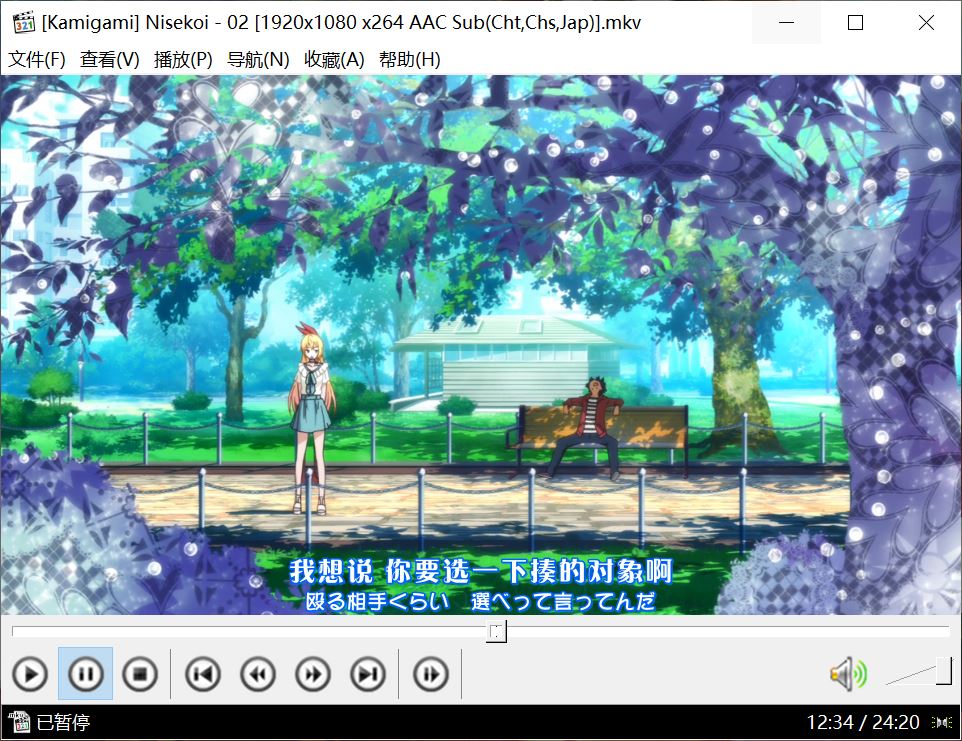The height and width of the screenshot is (741, 962).
Task: Click the seek bar thumb
Action: click(x=496, y=631)
